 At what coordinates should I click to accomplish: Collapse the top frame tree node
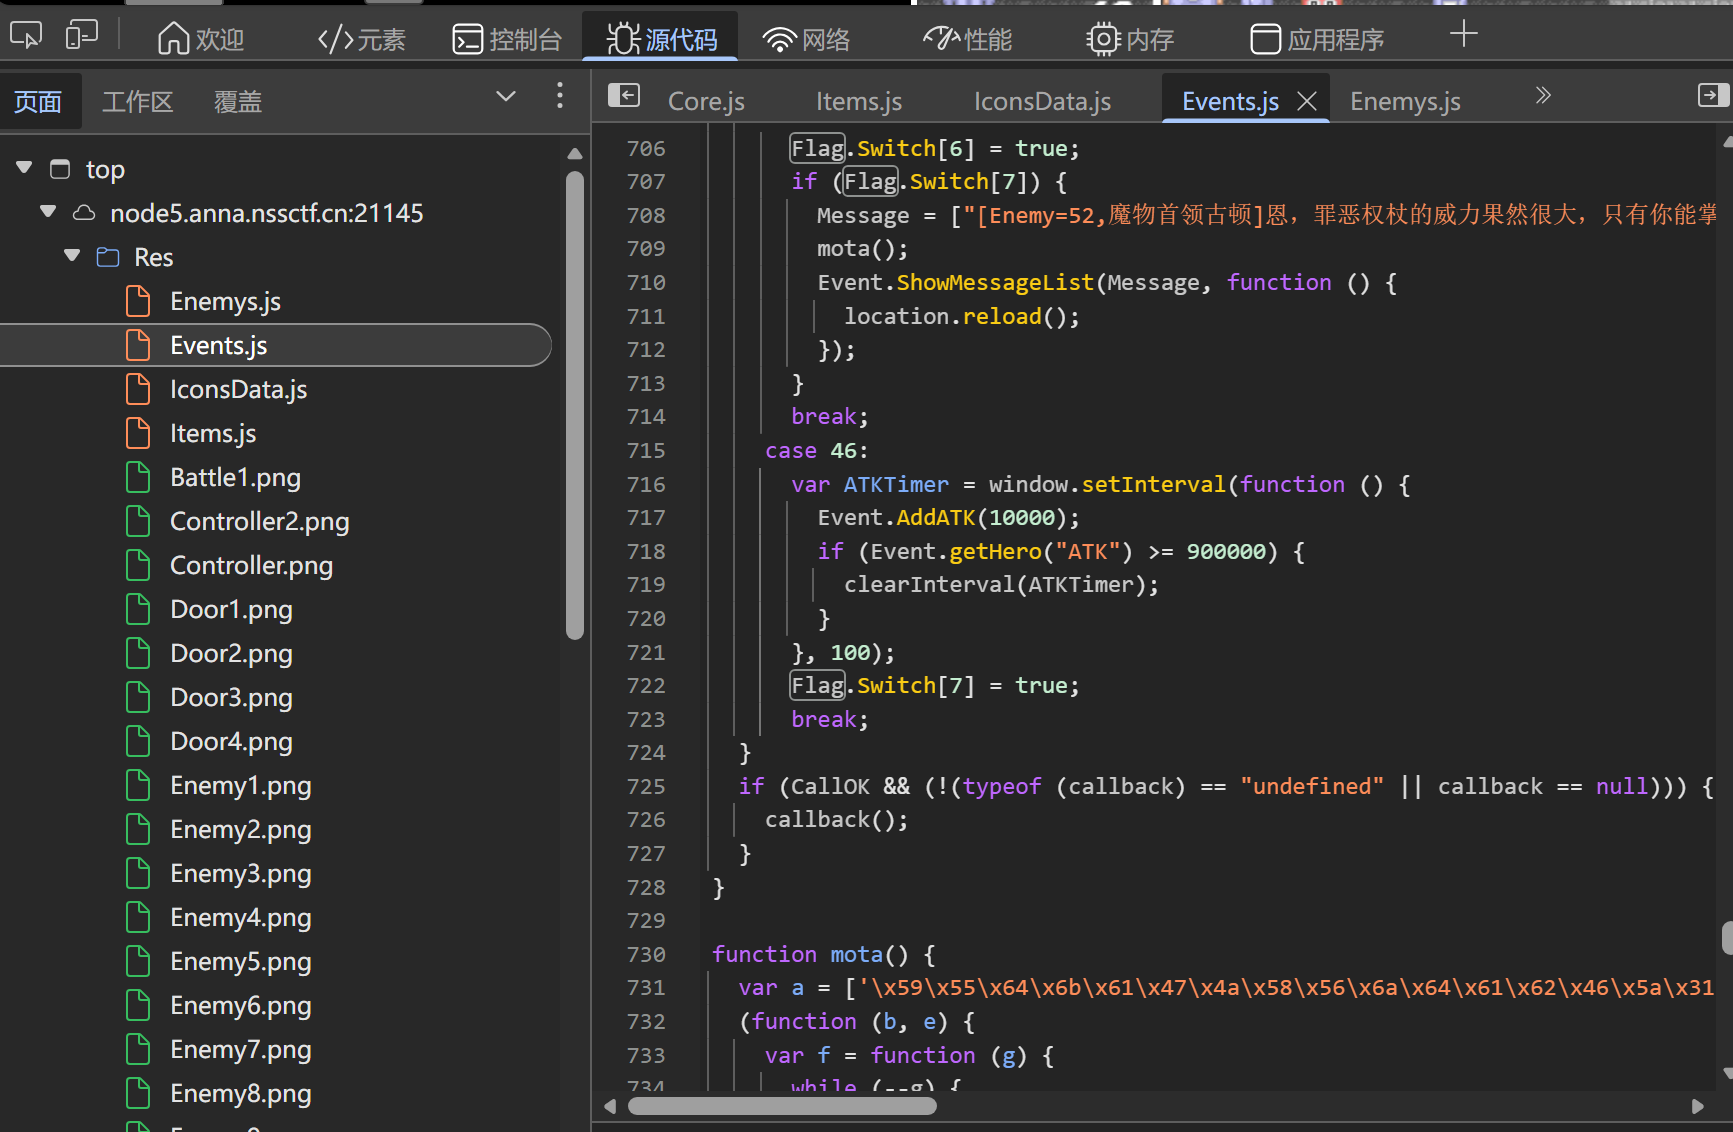[x=25, y=168]
